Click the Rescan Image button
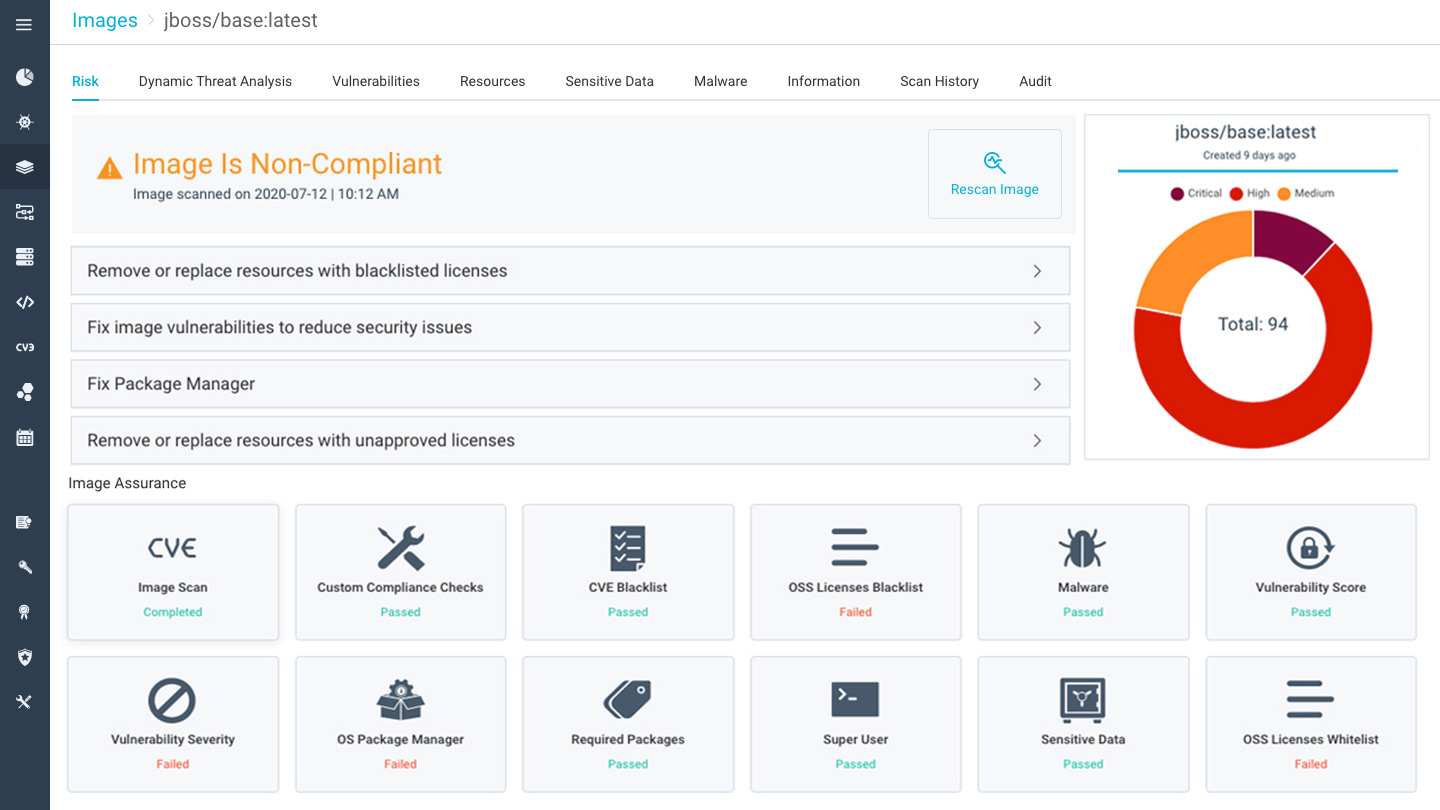This screenshot has width=1440, height=810. 995,174
